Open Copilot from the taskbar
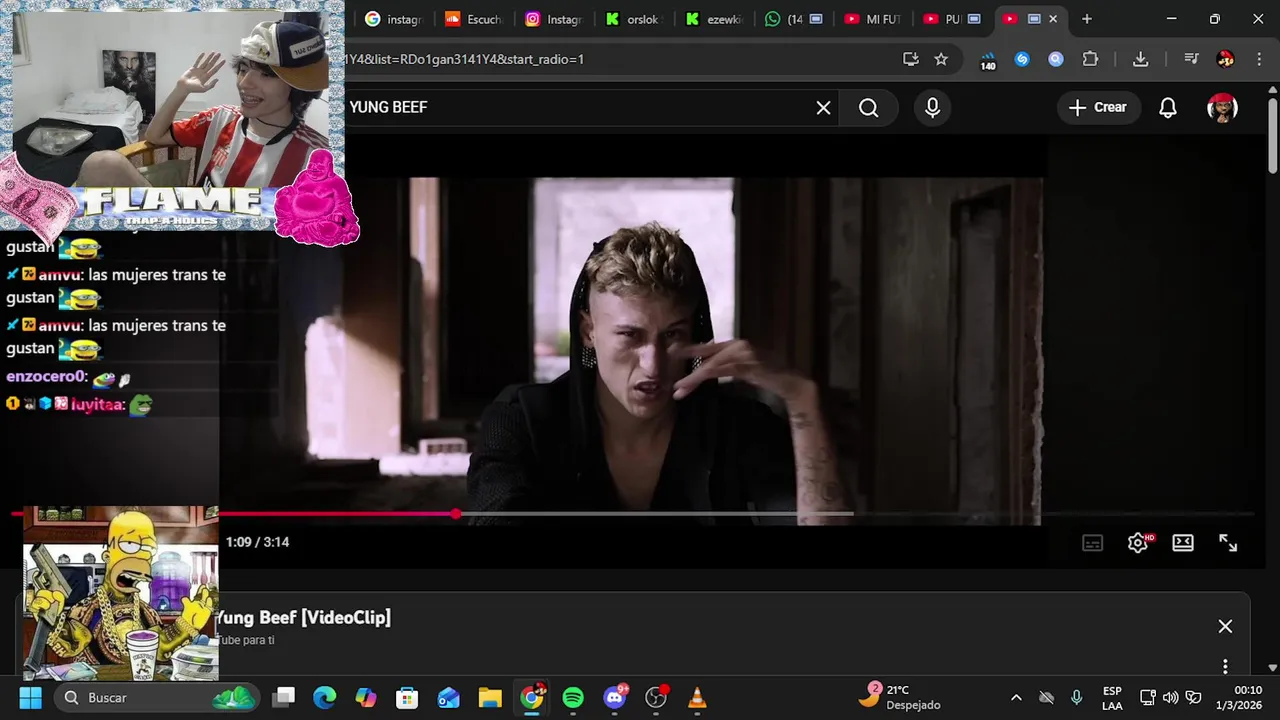Screen dimensions: 1280x720 tap(366, 698)
